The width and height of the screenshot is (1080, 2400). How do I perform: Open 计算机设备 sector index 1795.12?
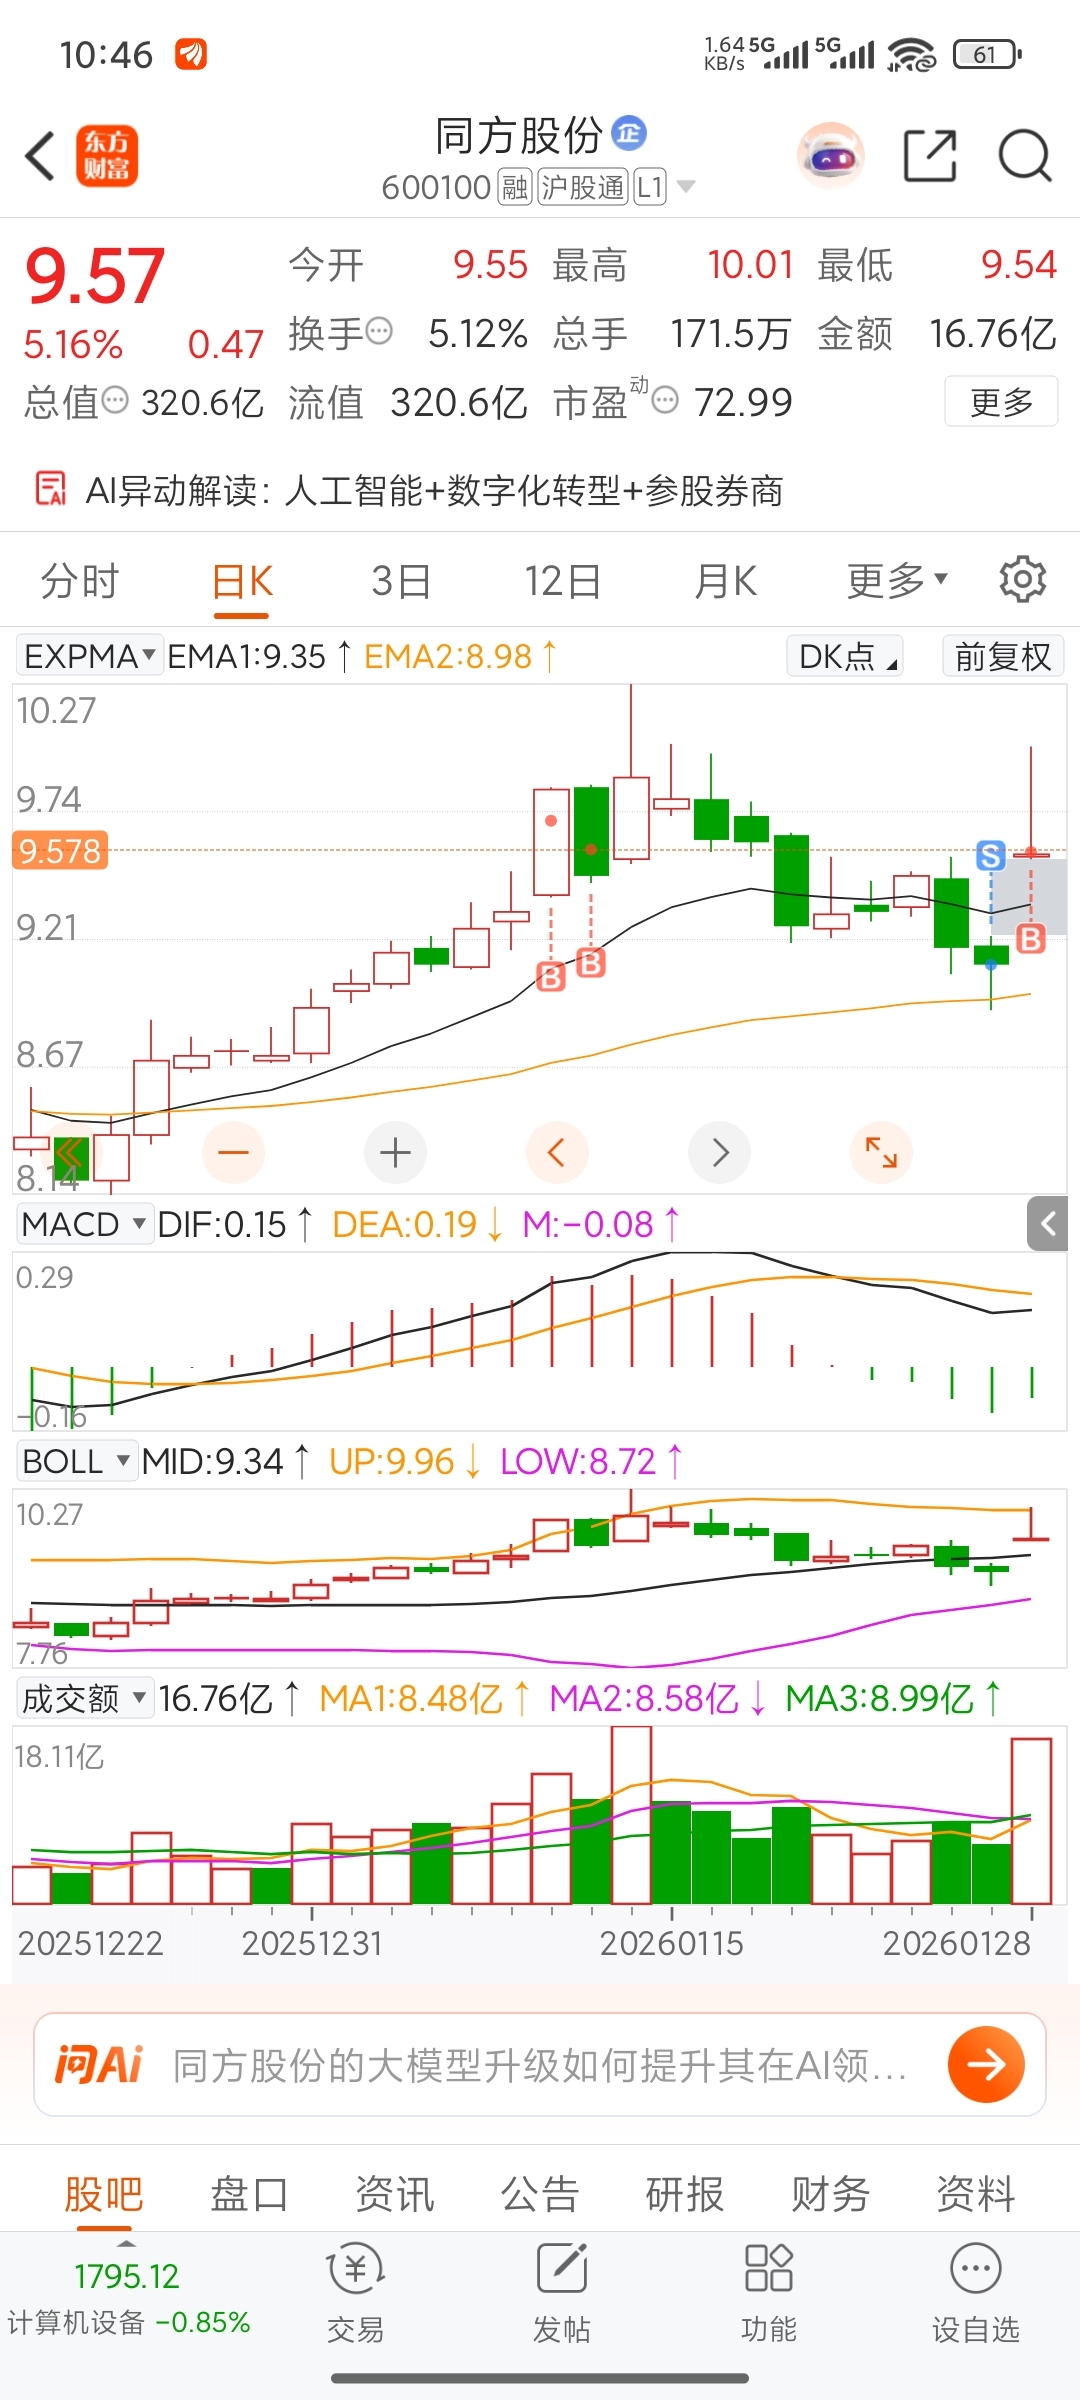pyautogui.click(x=127, y=2298)
